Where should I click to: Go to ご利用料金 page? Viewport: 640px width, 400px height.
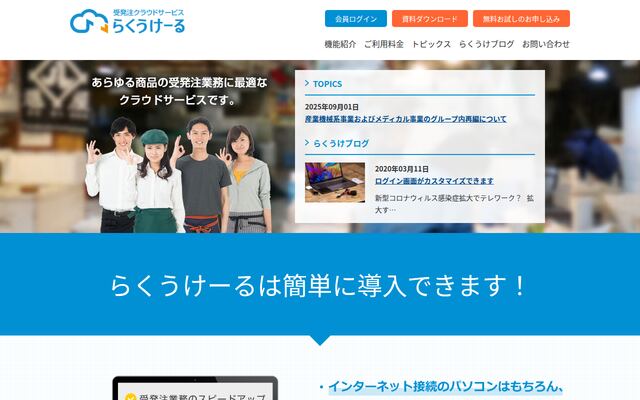(384, 44)
